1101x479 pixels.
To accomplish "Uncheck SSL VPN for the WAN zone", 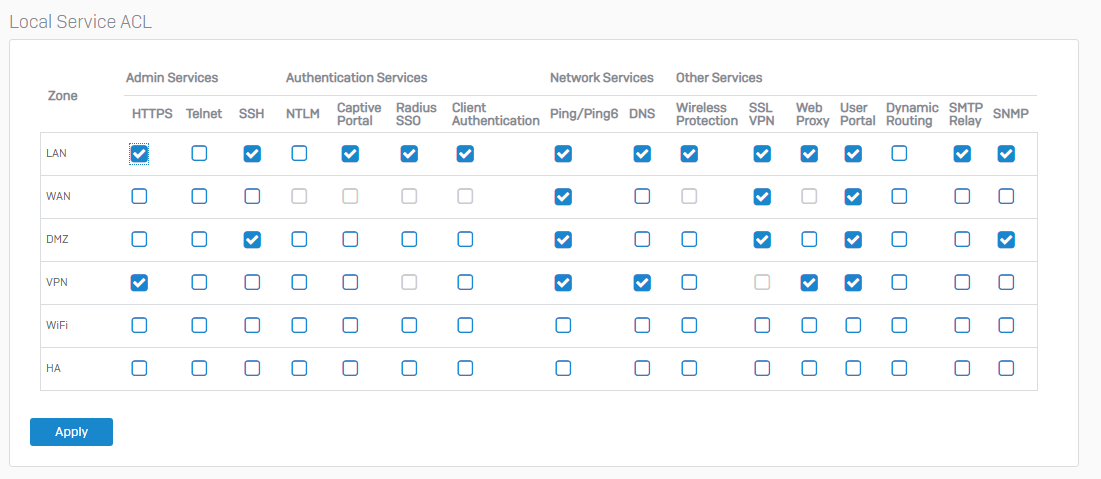I will click(762, 197).
